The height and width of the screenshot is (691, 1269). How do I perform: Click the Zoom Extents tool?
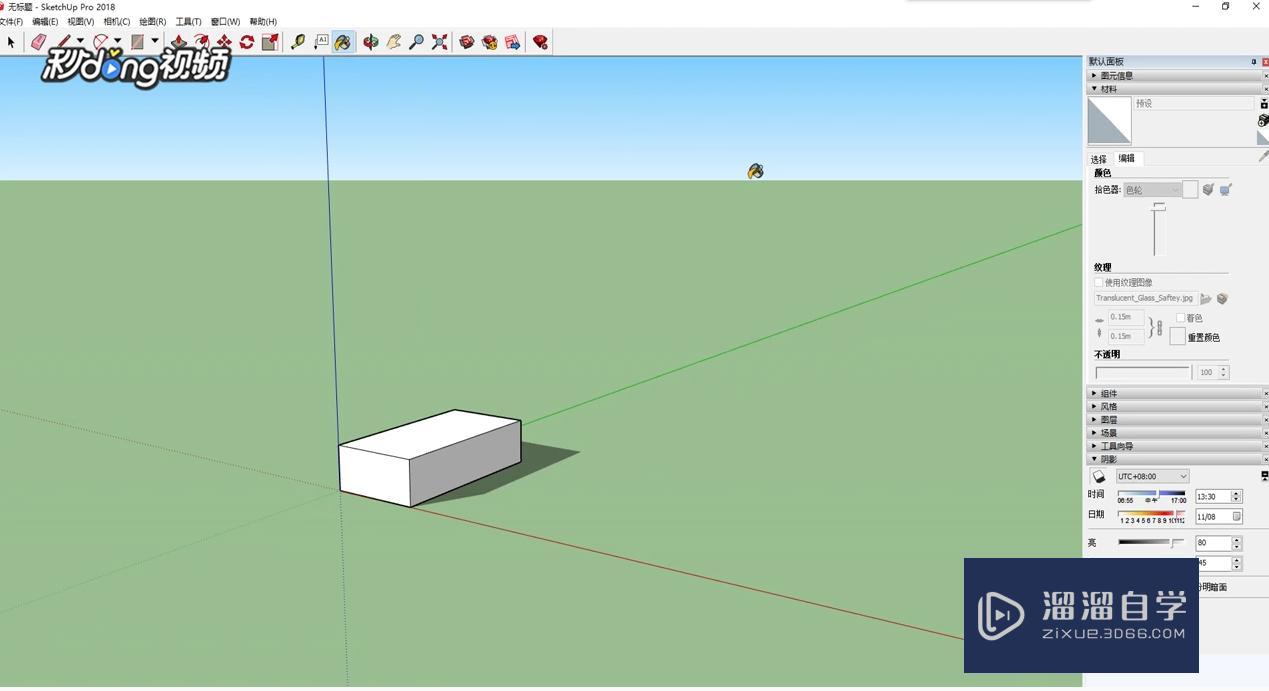[439, 42]
